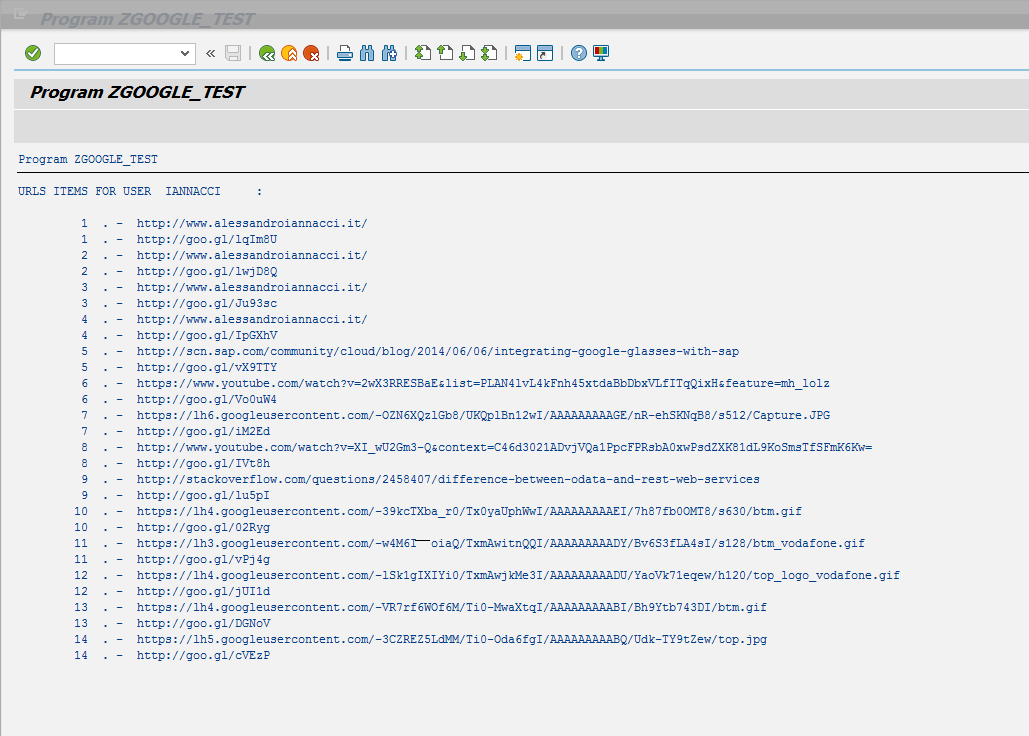Collapse command field with double-chevron

[x=211, y=53]
